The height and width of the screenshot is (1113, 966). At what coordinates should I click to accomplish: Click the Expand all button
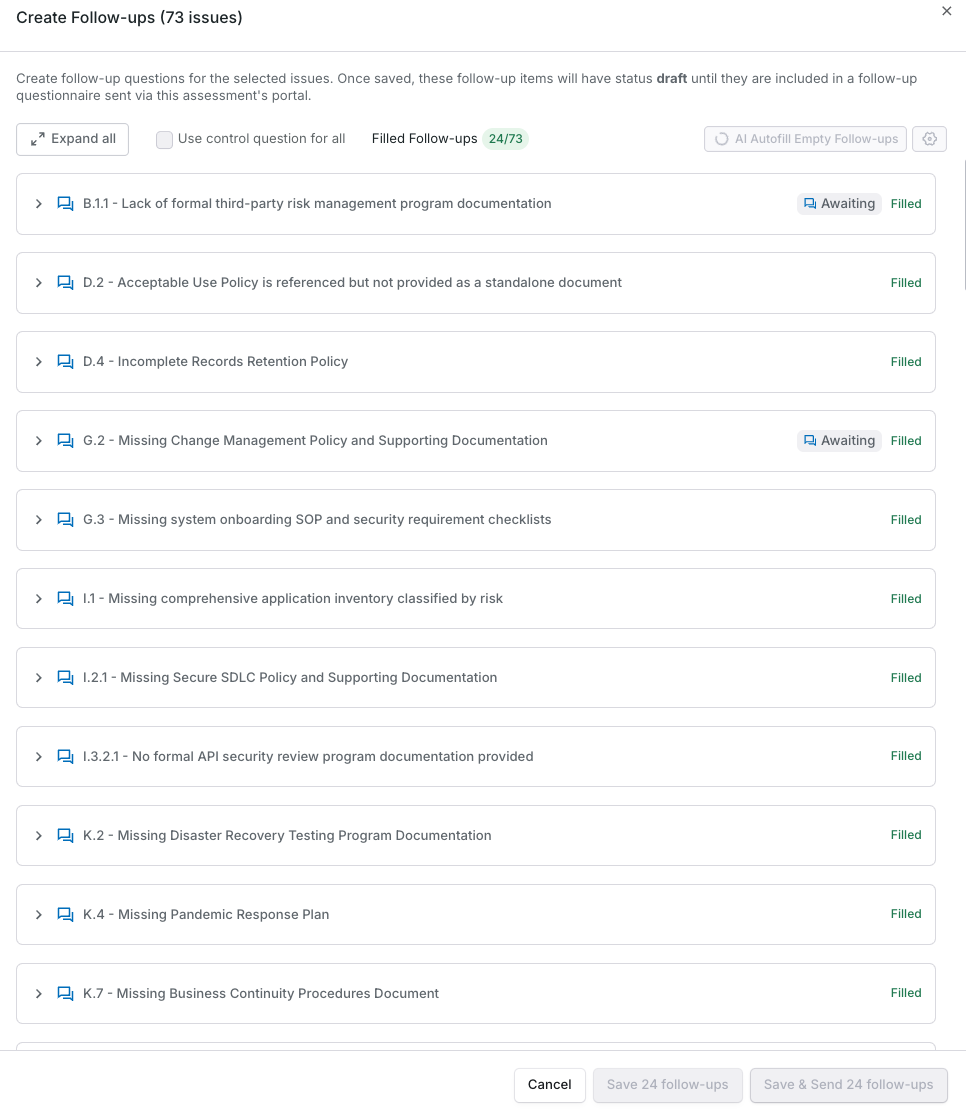point(72,139)
